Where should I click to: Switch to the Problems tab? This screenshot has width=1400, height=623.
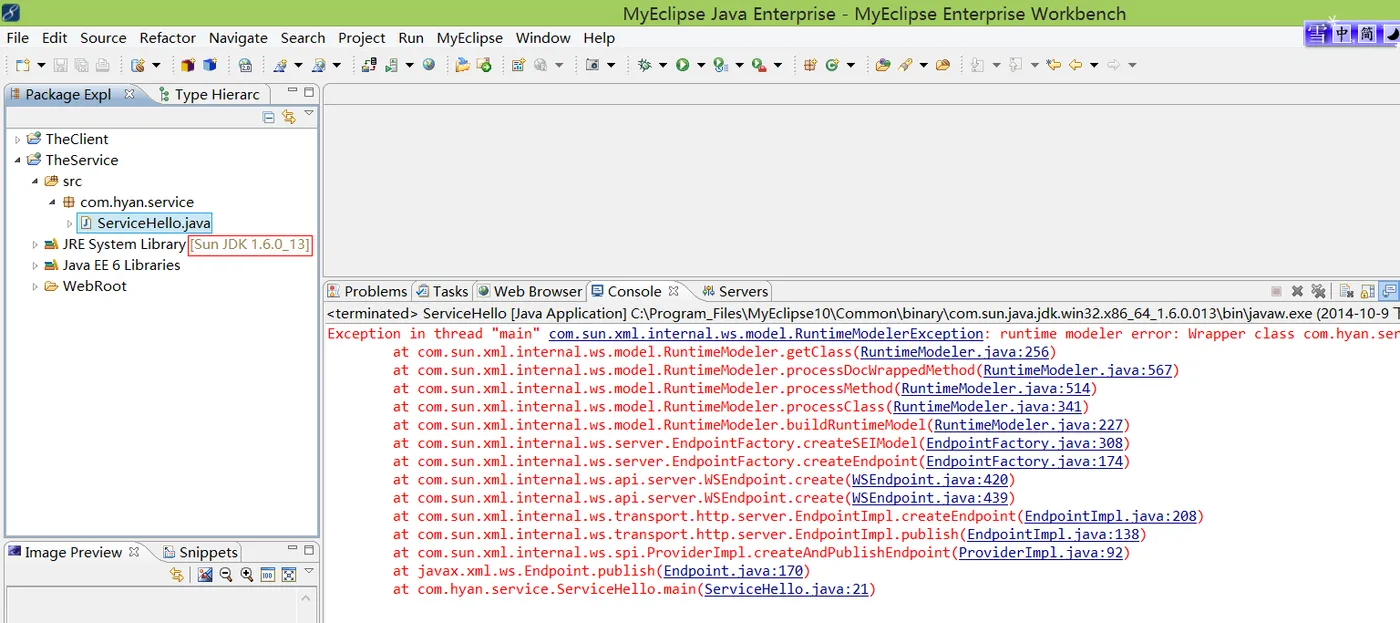[x=367, y=291]
